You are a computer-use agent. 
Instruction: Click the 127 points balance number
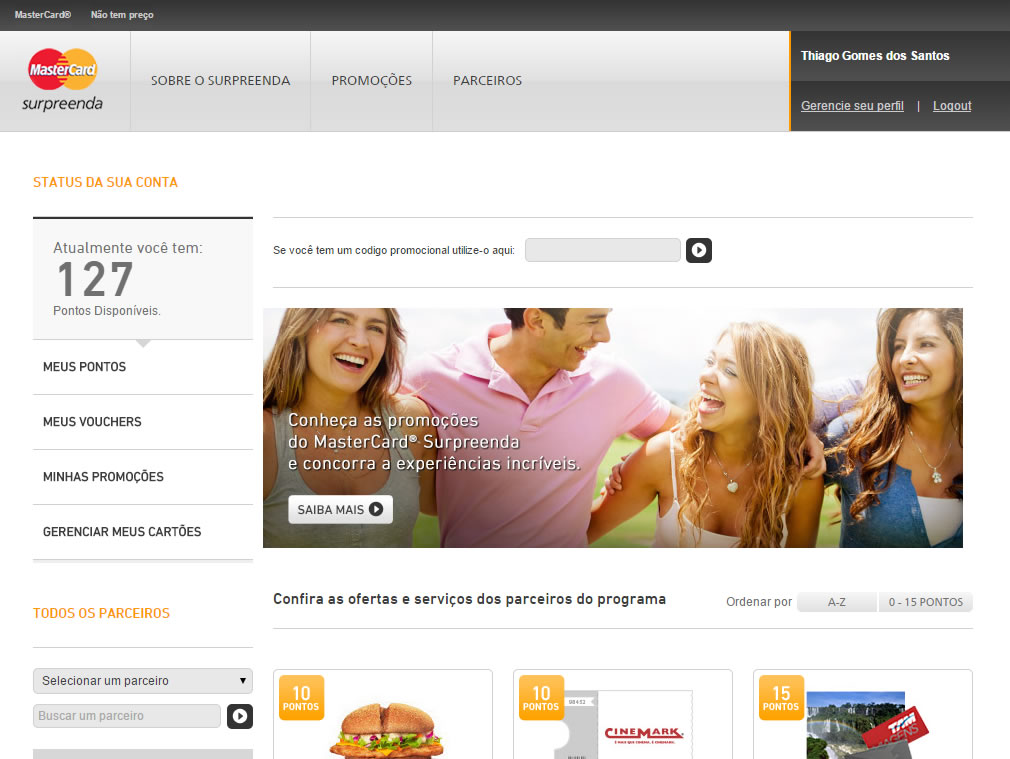[95, 280]
